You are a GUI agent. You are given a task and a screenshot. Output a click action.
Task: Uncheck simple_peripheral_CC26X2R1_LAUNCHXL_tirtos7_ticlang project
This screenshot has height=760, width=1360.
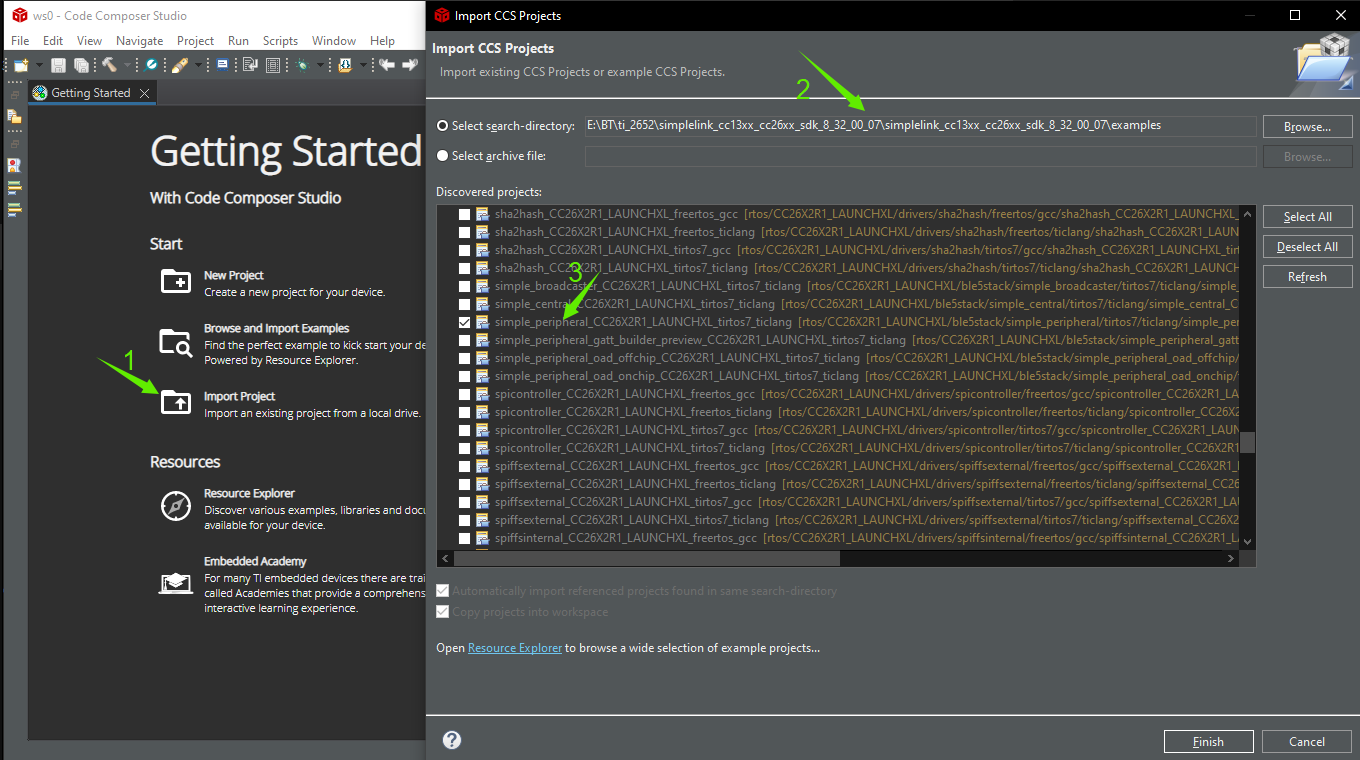pyautogui.click(x=464, y=323)
